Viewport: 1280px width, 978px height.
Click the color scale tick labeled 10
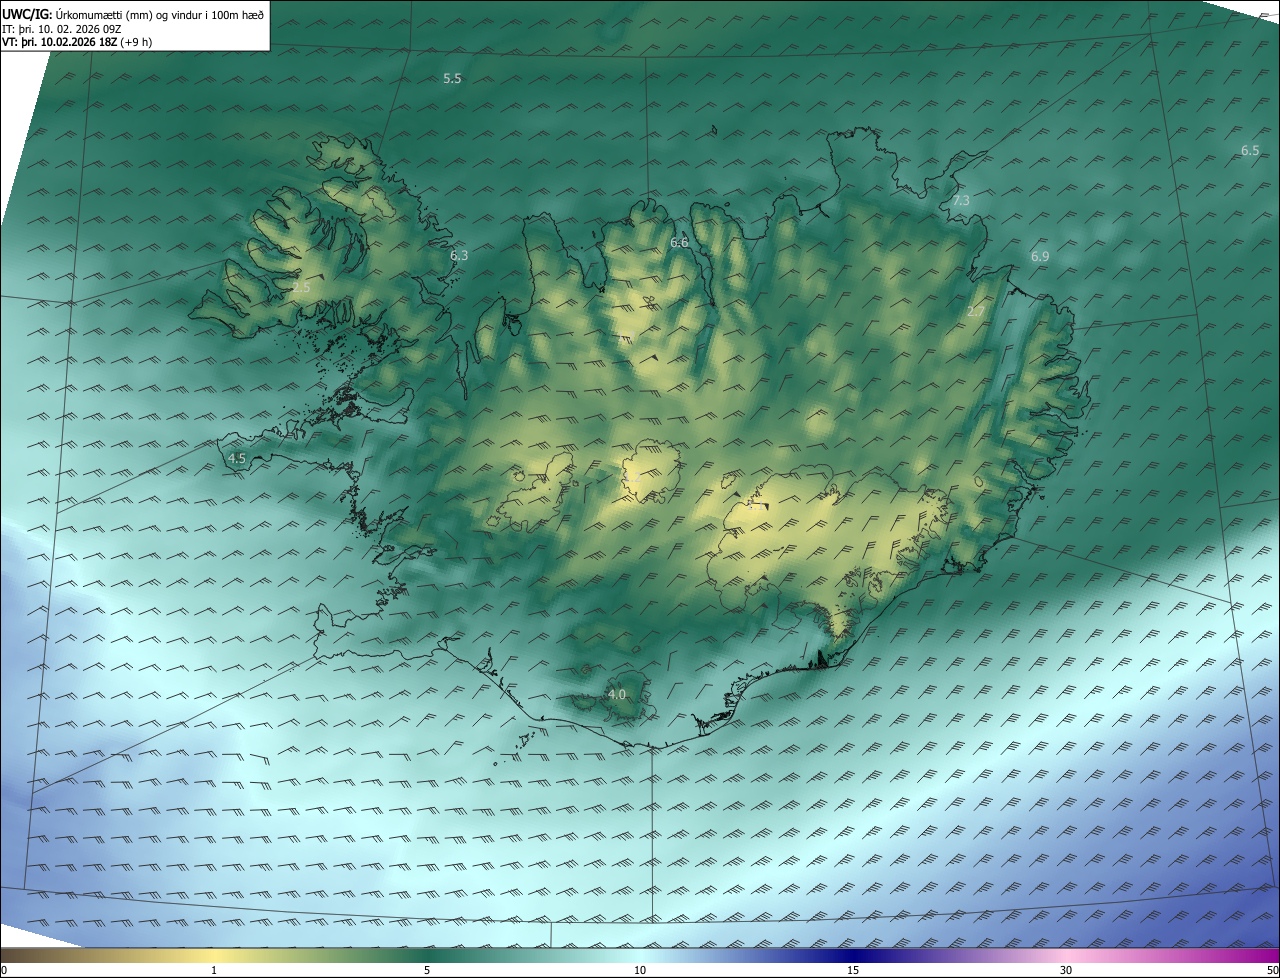640,970
